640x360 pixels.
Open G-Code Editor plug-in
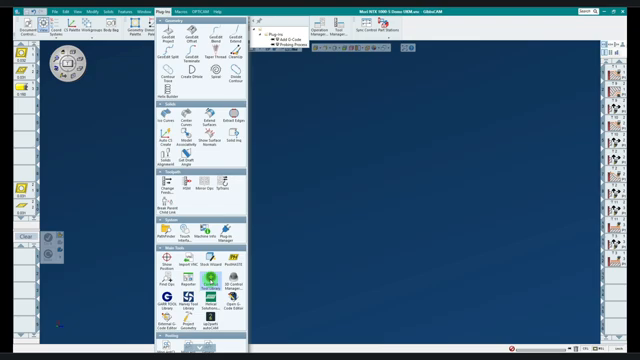click(233, 301)
